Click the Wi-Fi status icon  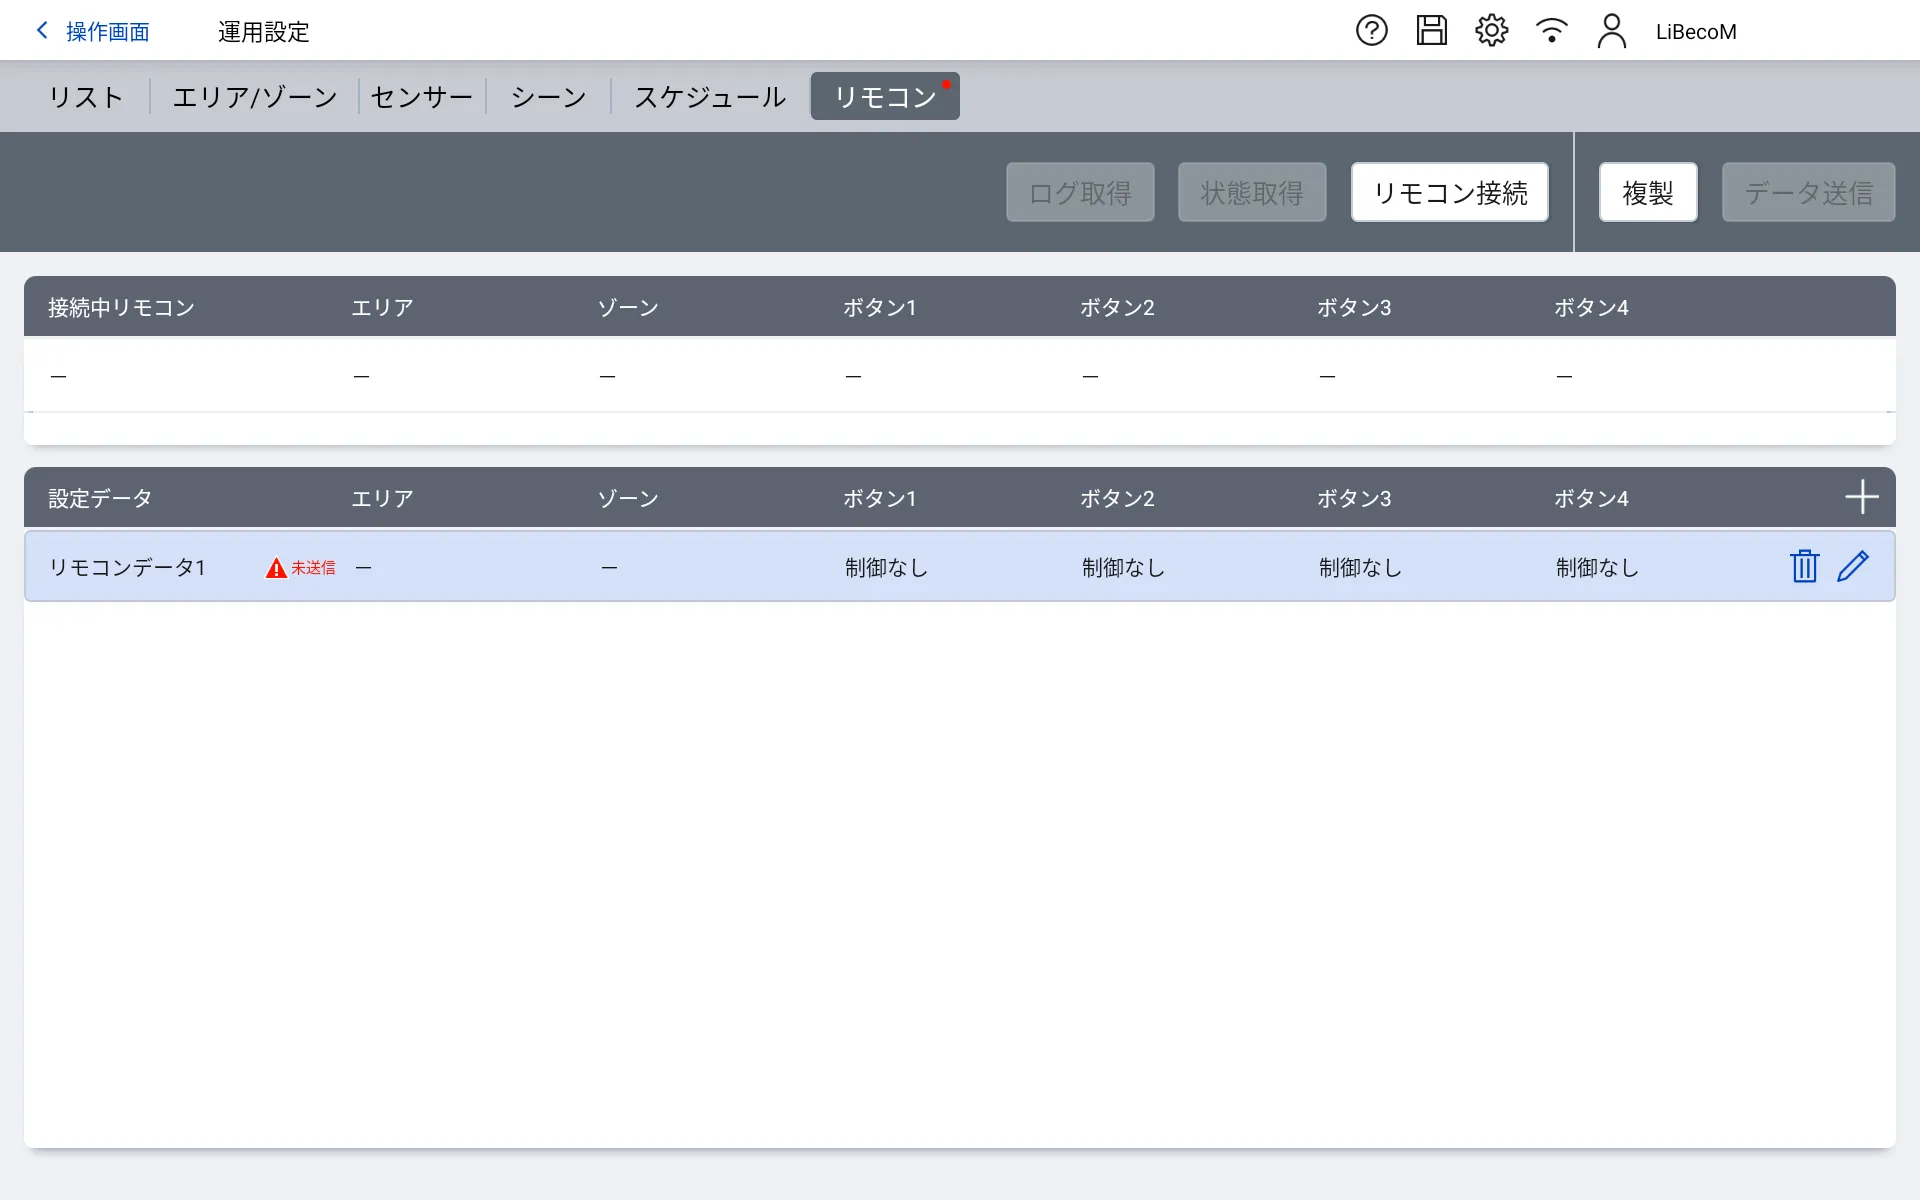click(1551, 31)
